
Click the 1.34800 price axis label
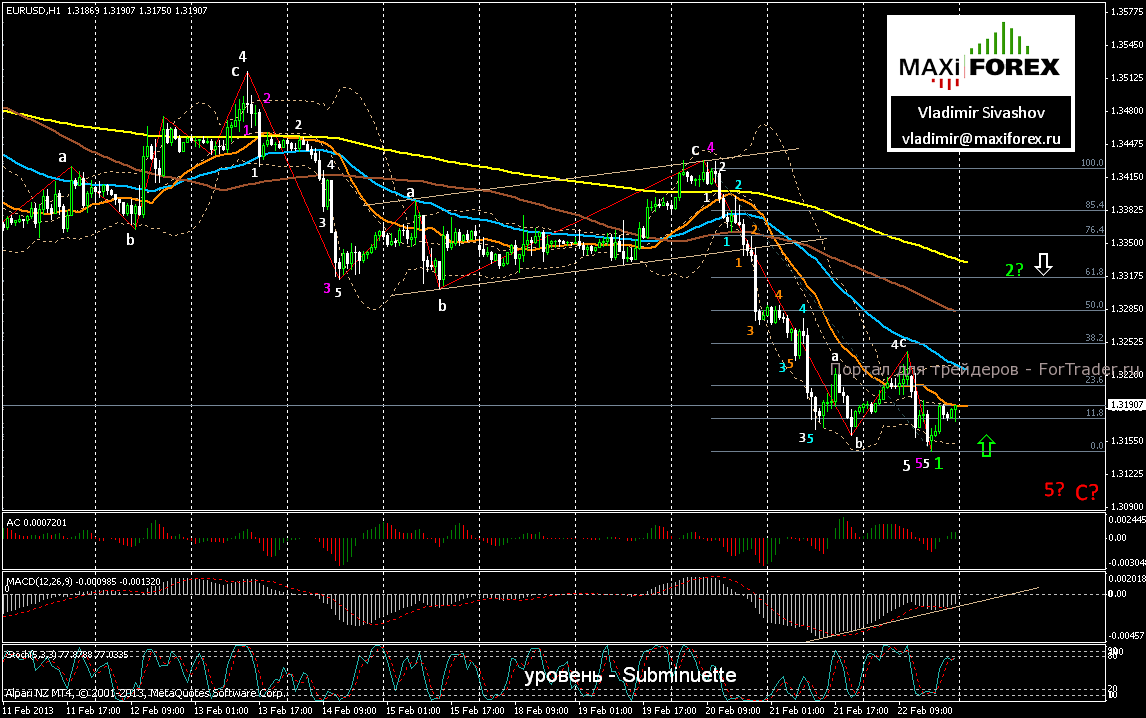coord(1126,111)
